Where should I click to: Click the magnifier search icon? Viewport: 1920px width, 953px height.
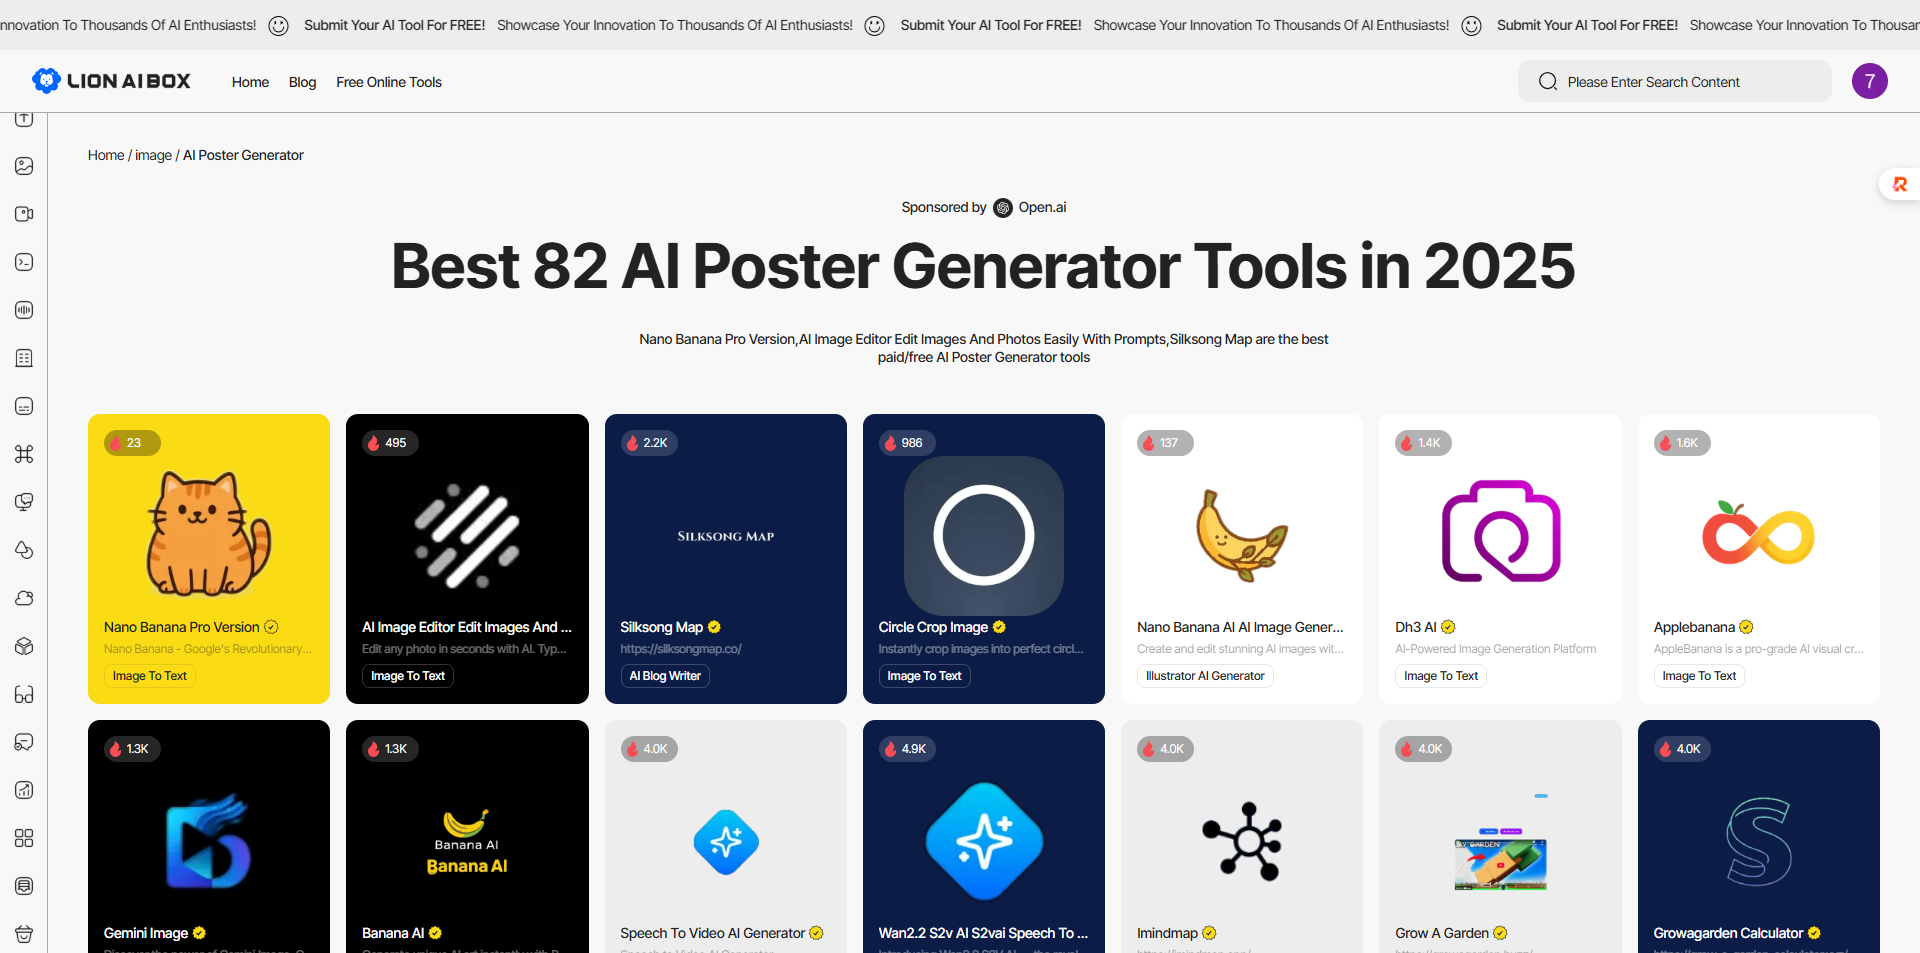[1547, 82]
